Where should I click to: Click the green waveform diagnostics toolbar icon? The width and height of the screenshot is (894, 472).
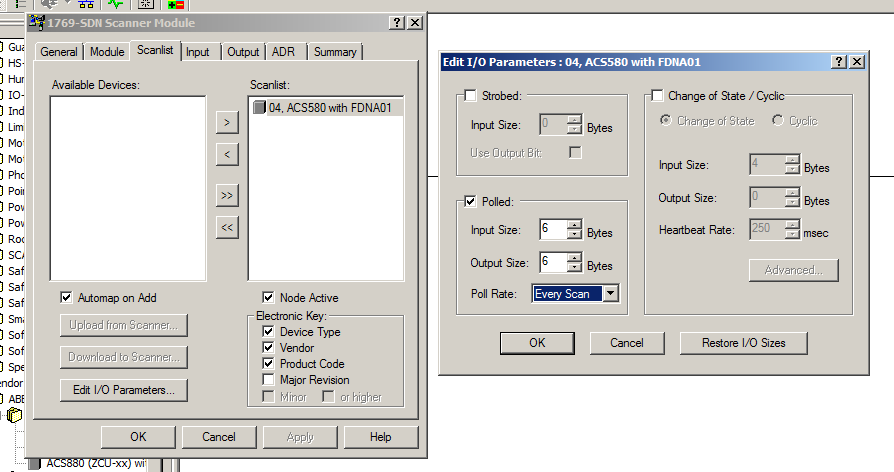tap(116, 4)
